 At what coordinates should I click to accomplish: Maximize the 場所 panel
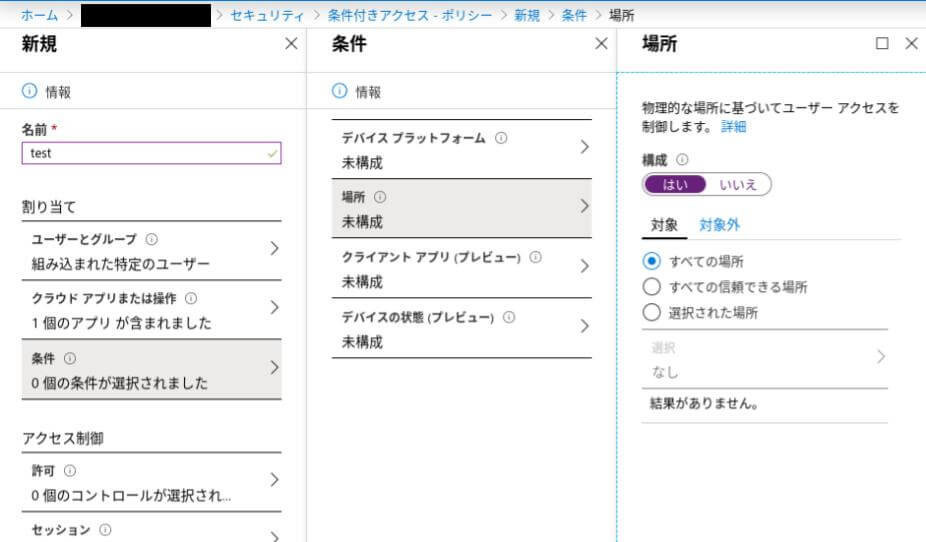[x=882, y=44]
